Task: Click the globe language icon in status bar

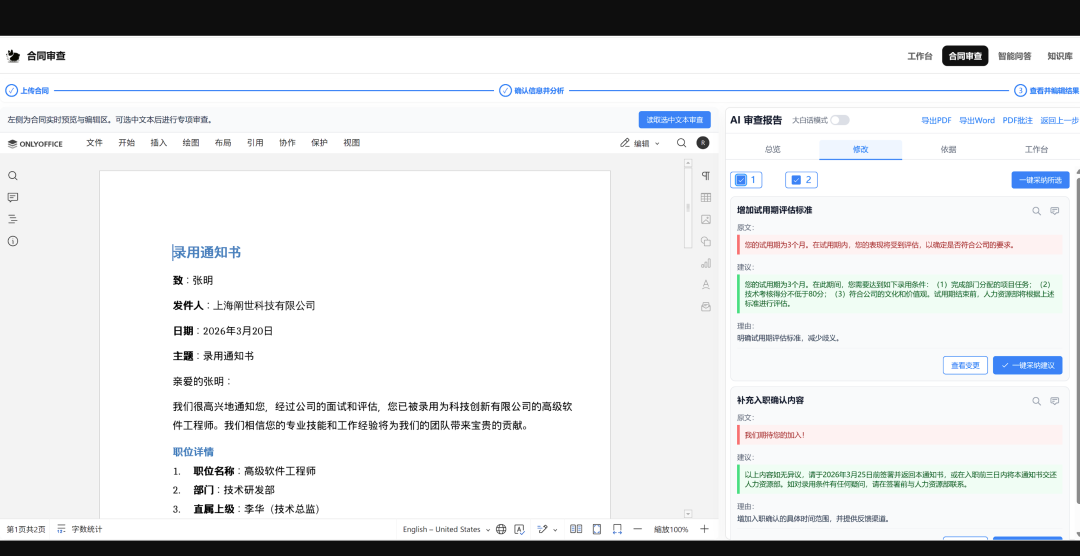Action: click(501, 529)
